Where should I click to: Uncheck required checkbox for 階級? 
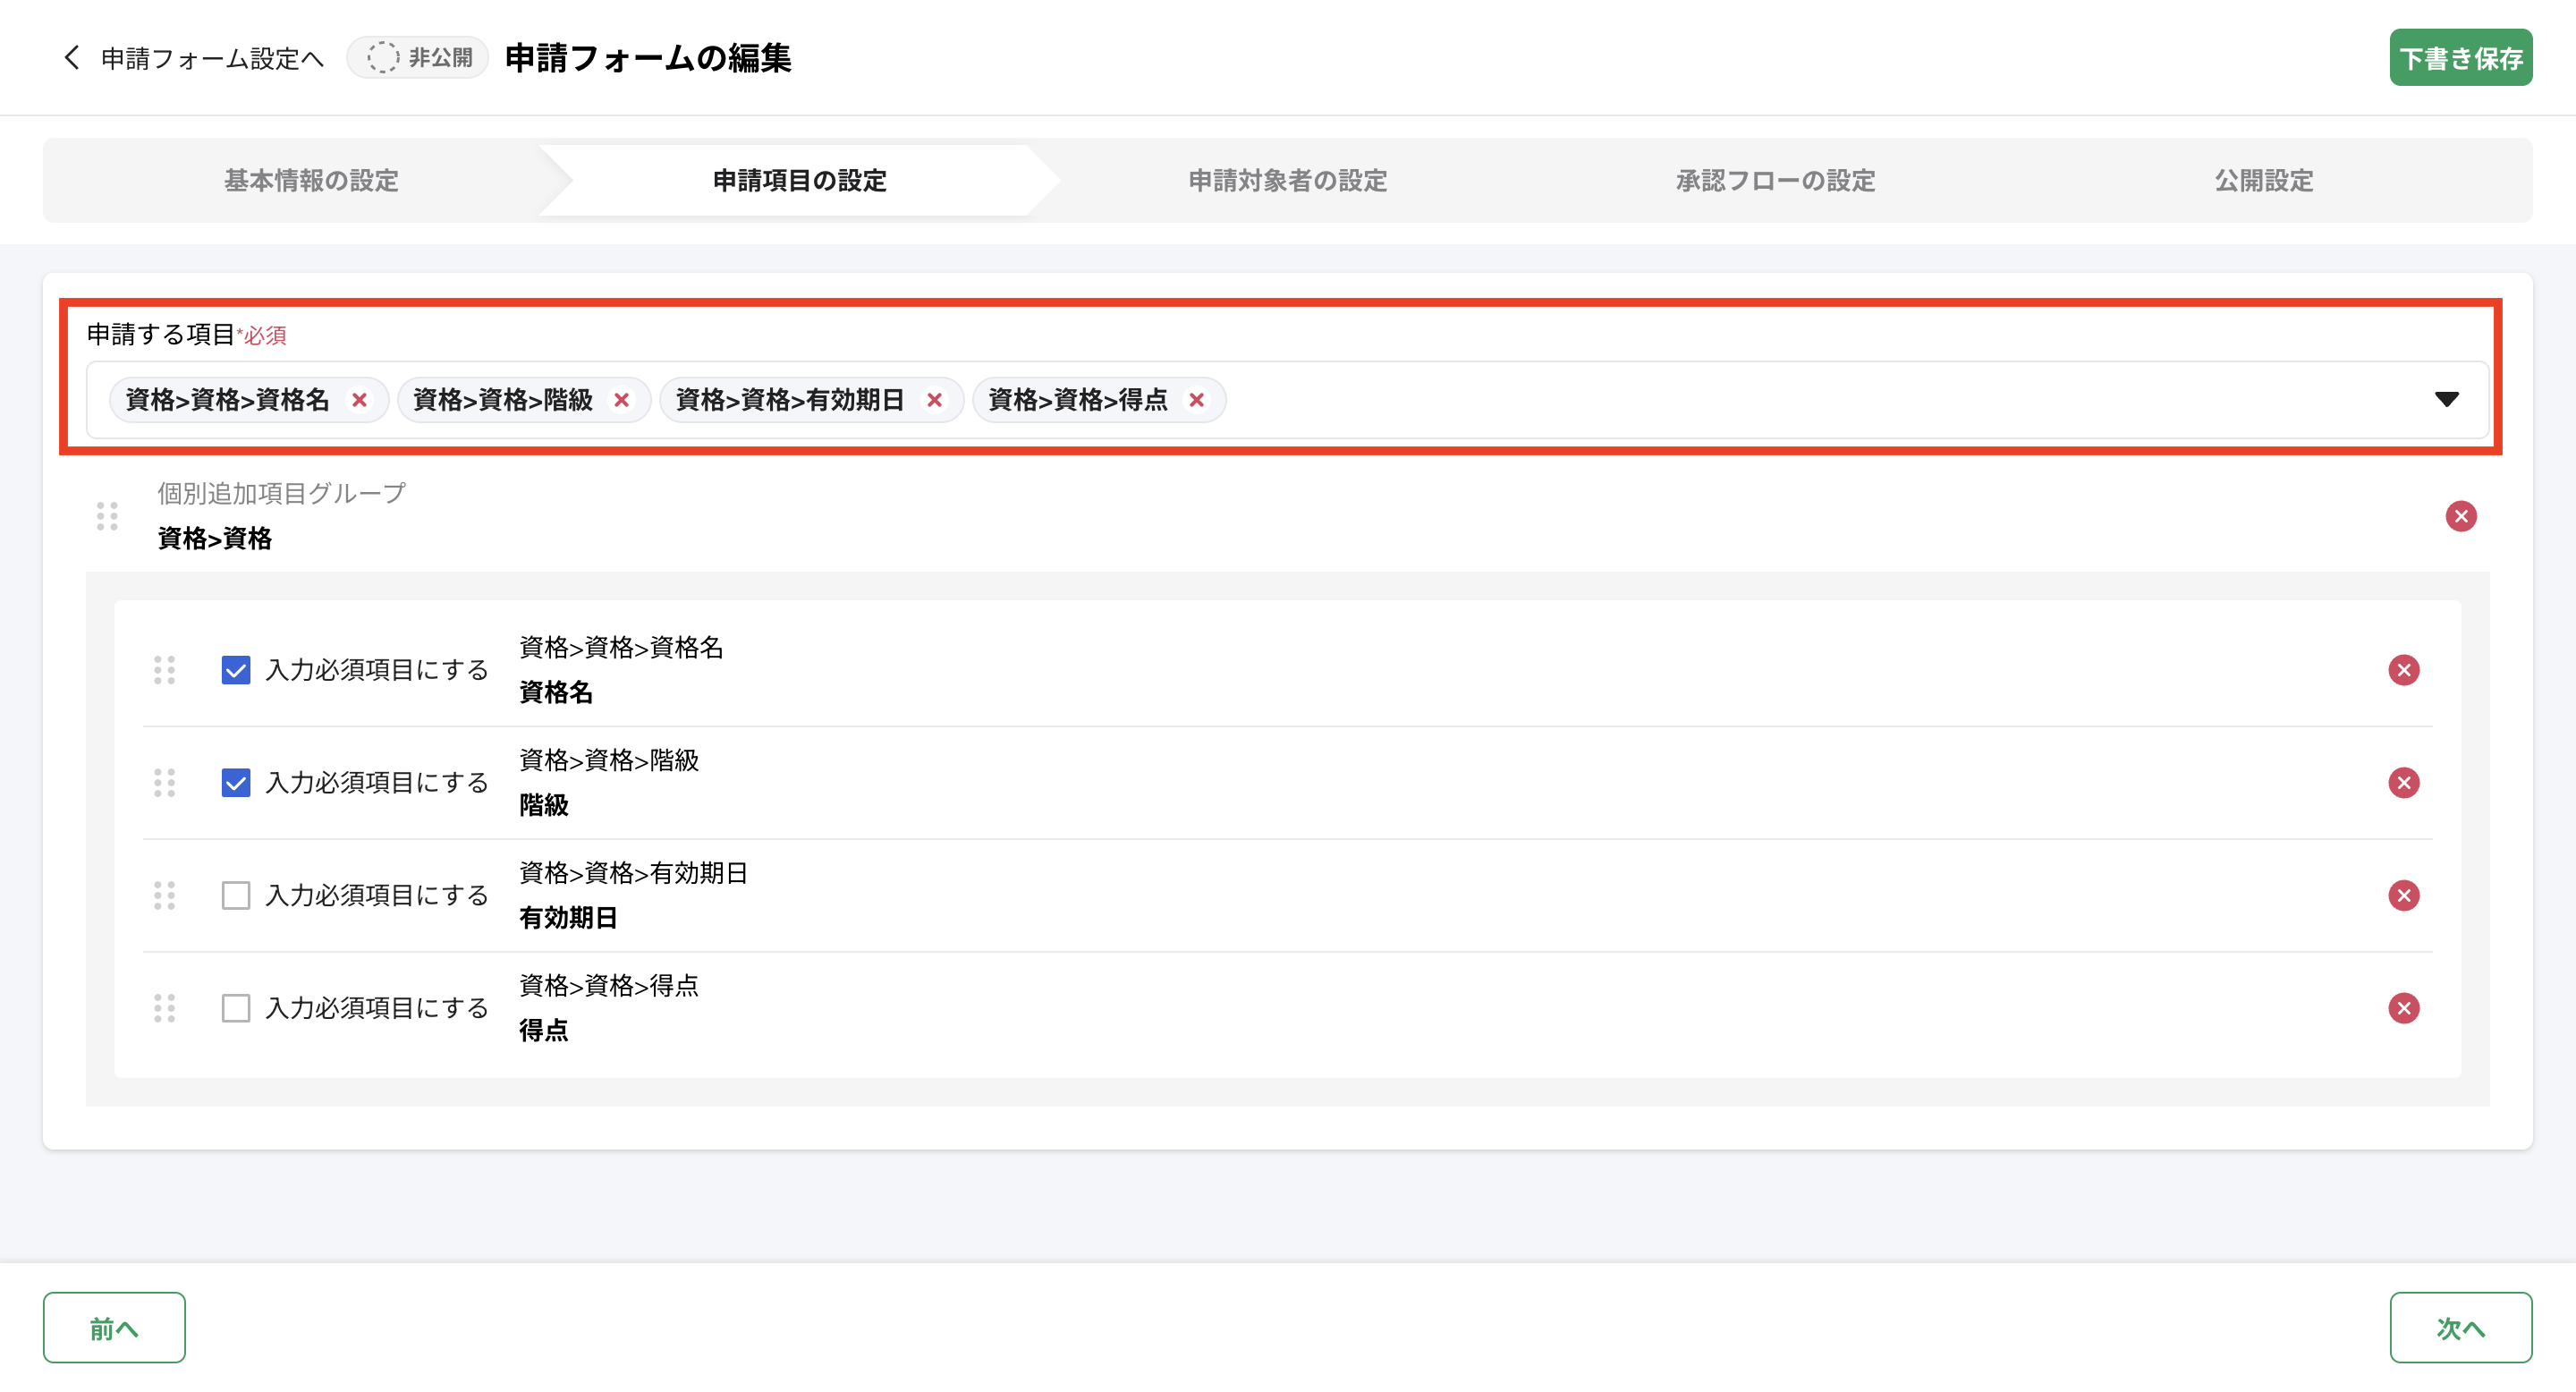(236, 783)
